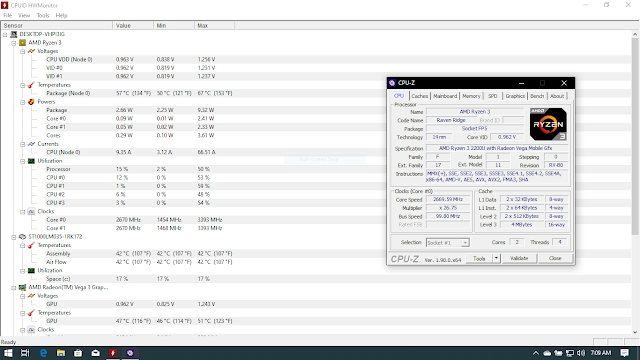The height and width of the screenshot is (360, 640).
Task: Click the Tools button in CPU-Z
Action: click(x=479, y=258)
